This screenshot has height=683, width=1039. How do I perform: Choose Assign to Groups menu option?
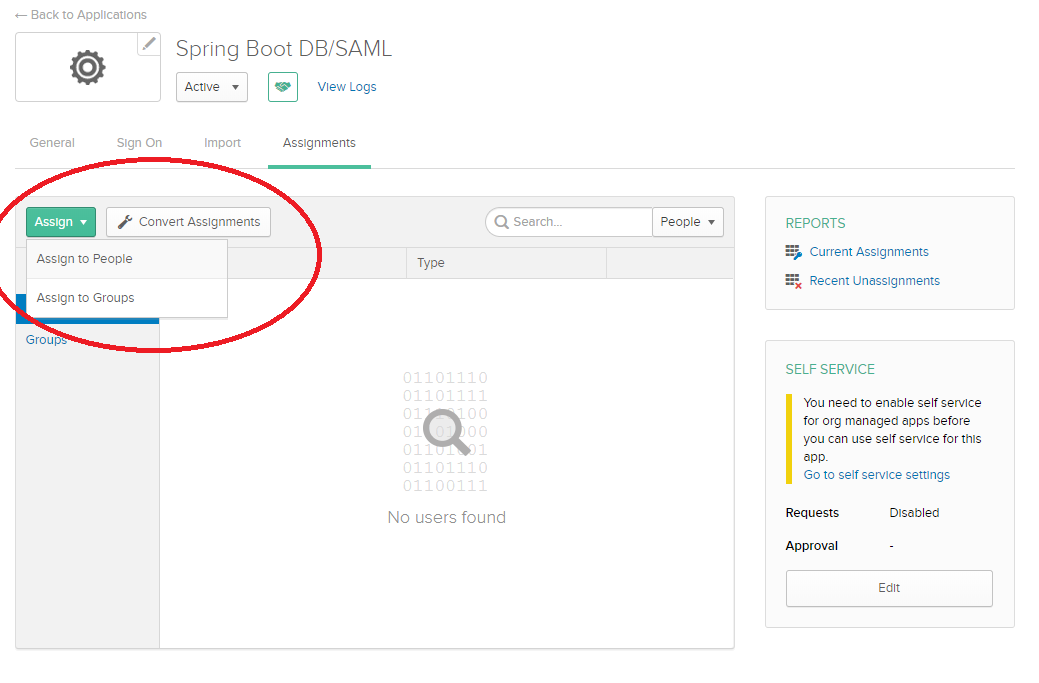[127, 298]
